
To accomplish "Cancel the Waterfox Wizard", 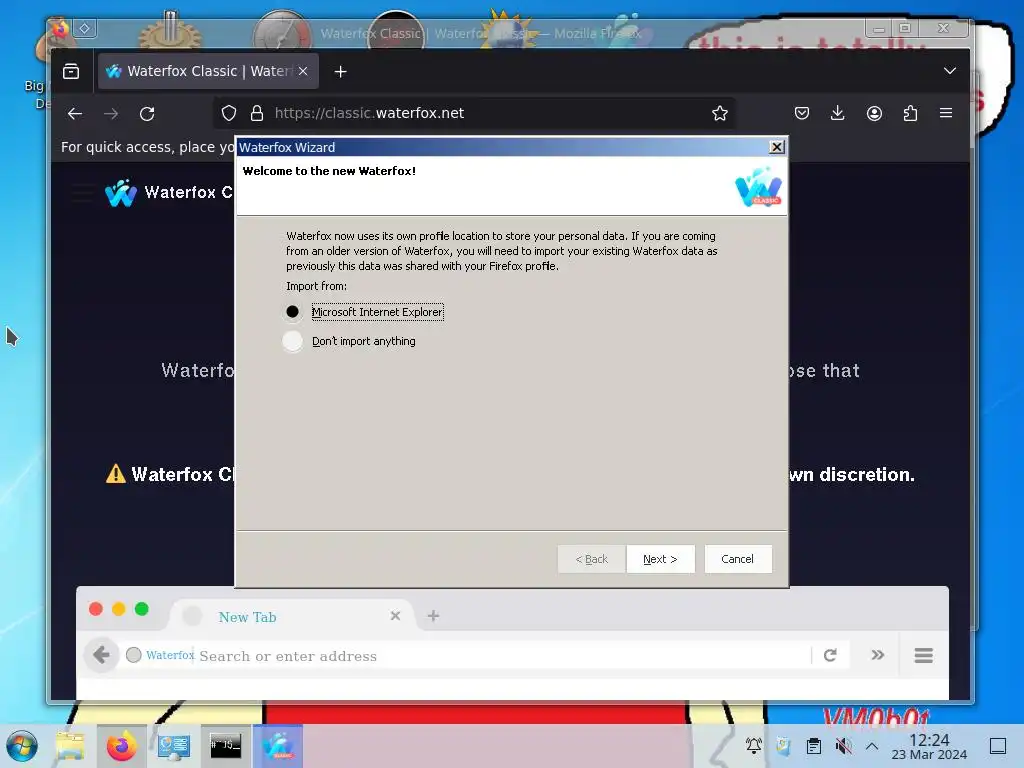I will tap(737, 559).
